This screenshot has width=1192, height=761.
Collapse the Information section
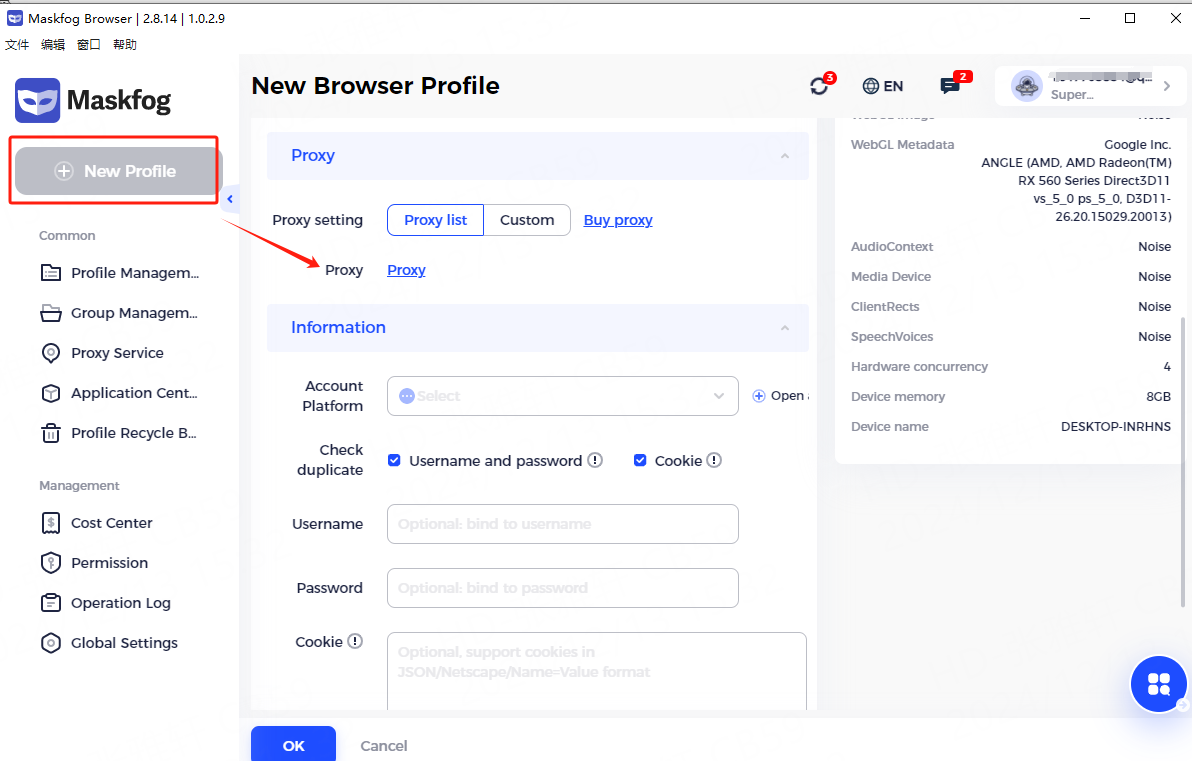coord(785,328)
